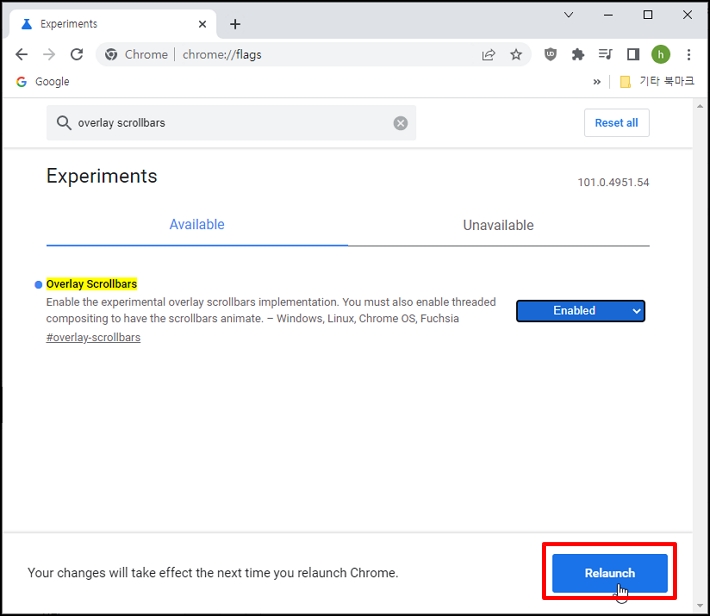The image size is (710, 616).
Task: Show hidden bookmarks with the double chevron
Action: point(597,82)
